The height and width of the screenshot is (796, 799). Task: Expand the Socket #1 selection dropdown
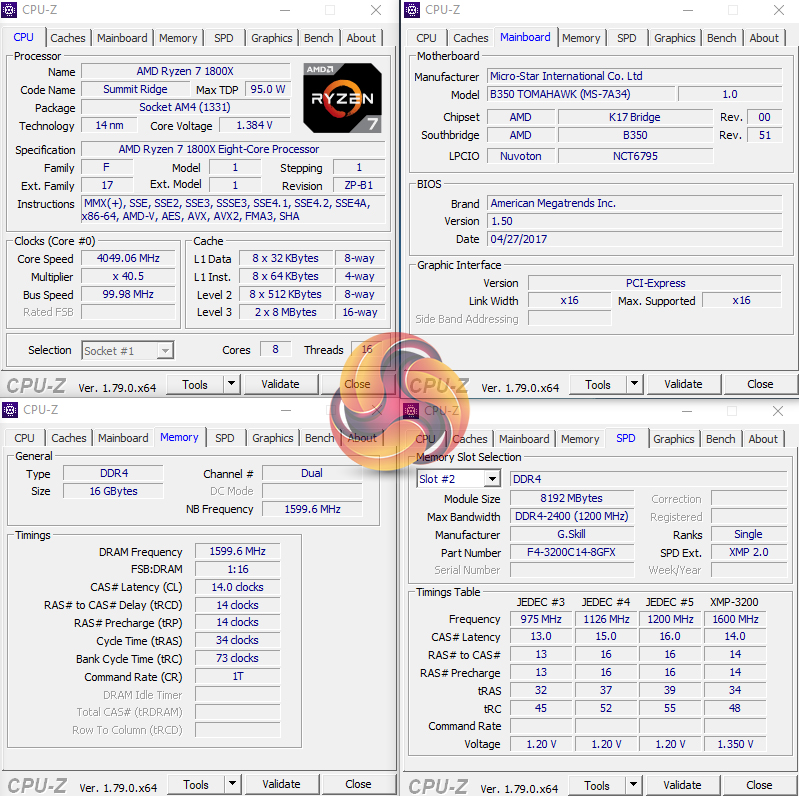165,351
